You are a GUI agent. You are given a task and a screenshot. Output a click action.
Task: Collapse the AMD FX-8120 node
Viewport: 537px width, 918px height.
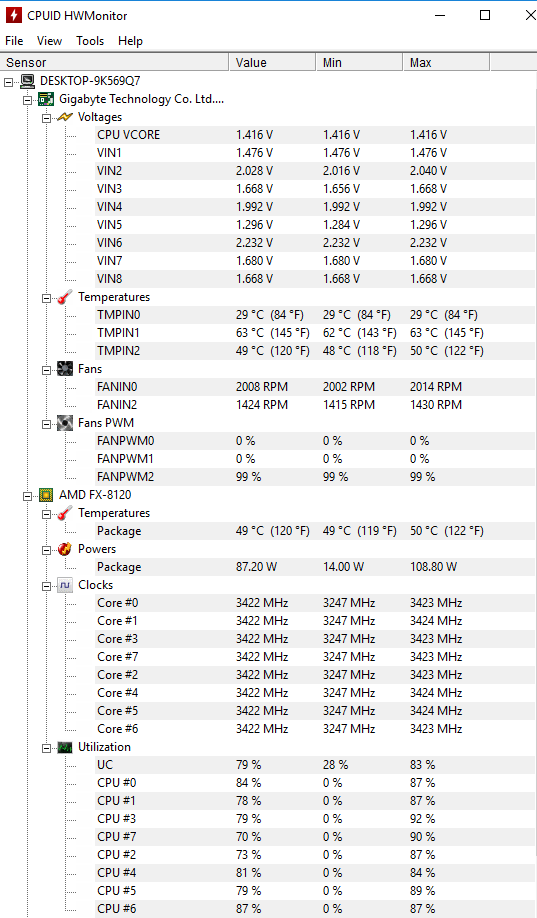pos(28,496)
